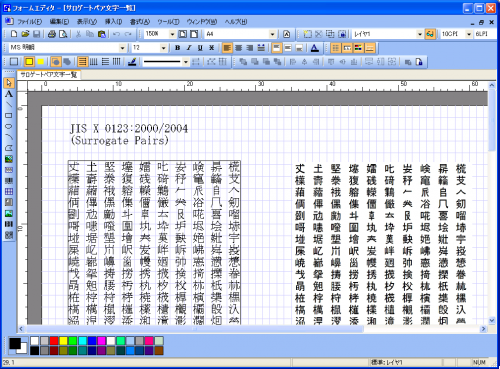
Task: Click the Print icon in toolbar
Action: 51,34
